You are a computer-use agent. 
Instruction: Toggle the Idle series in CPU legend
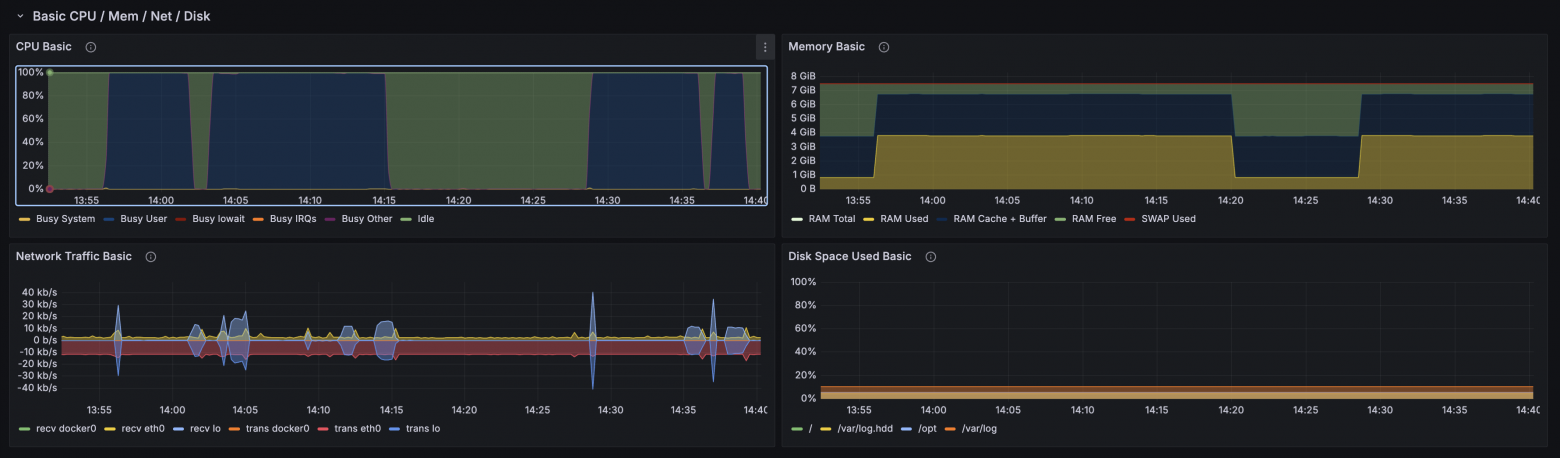(425, 219)
